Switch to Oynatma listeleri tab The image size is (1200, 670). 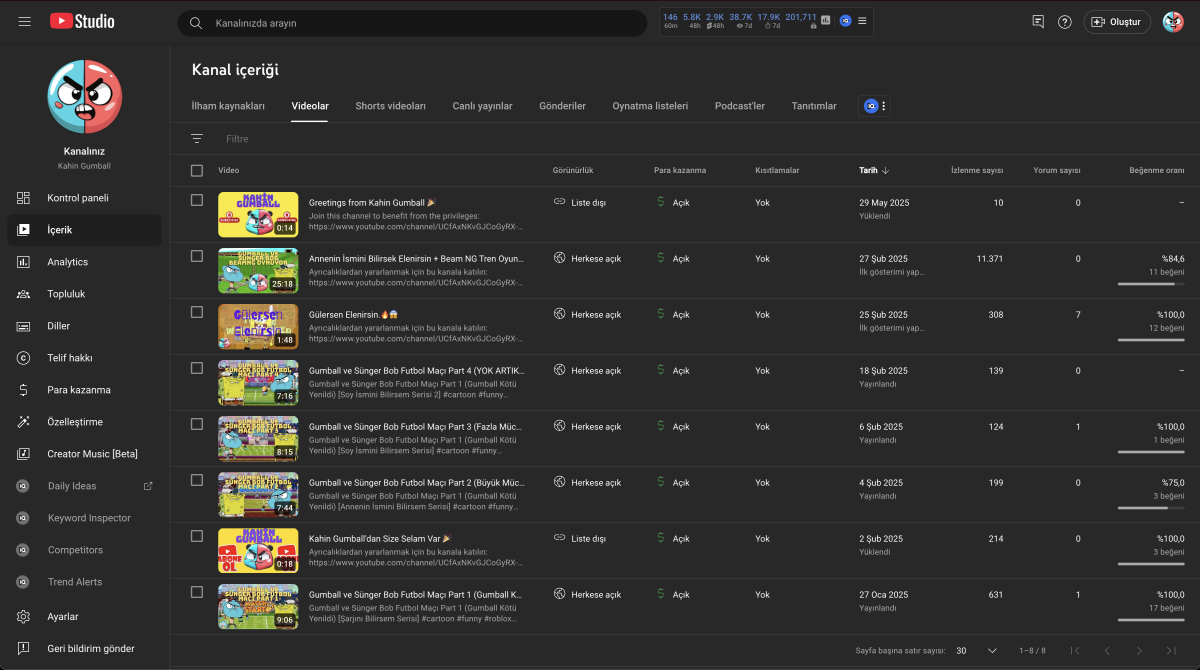click(650, 106)
